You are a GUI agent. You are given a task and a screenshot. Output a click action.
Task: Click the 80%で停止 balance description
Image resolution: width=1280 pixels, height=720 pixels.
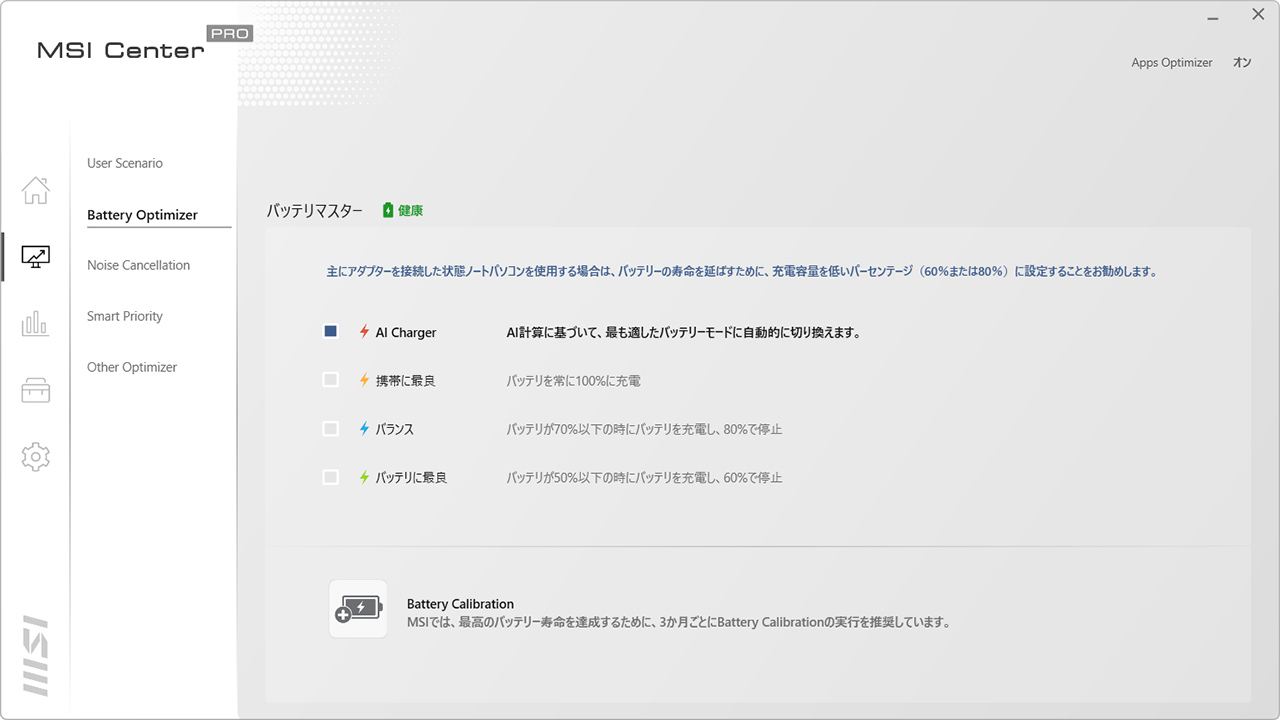[x=644, y=429]
